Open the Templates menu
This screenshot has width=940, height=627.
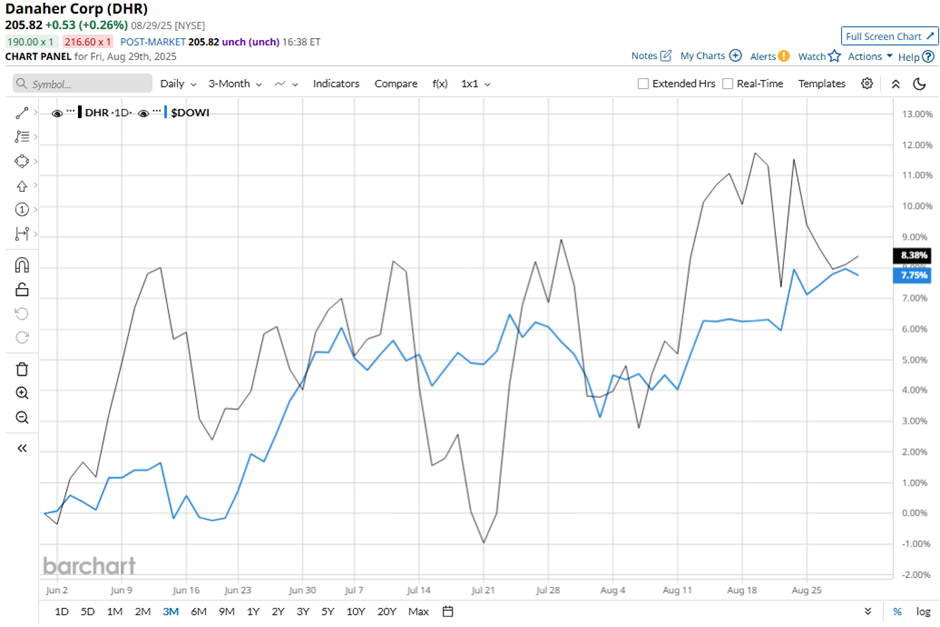tap(821, 84)
